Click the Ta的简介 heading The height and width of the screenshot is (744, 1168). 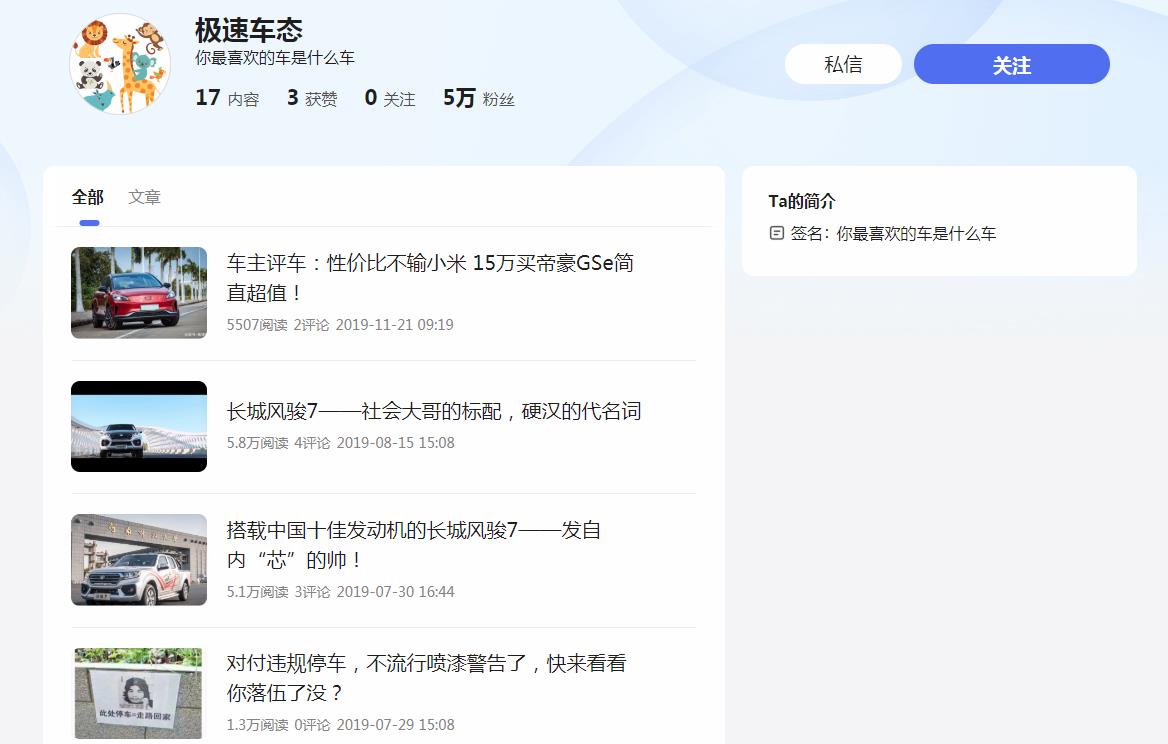(x=802, y=201)
